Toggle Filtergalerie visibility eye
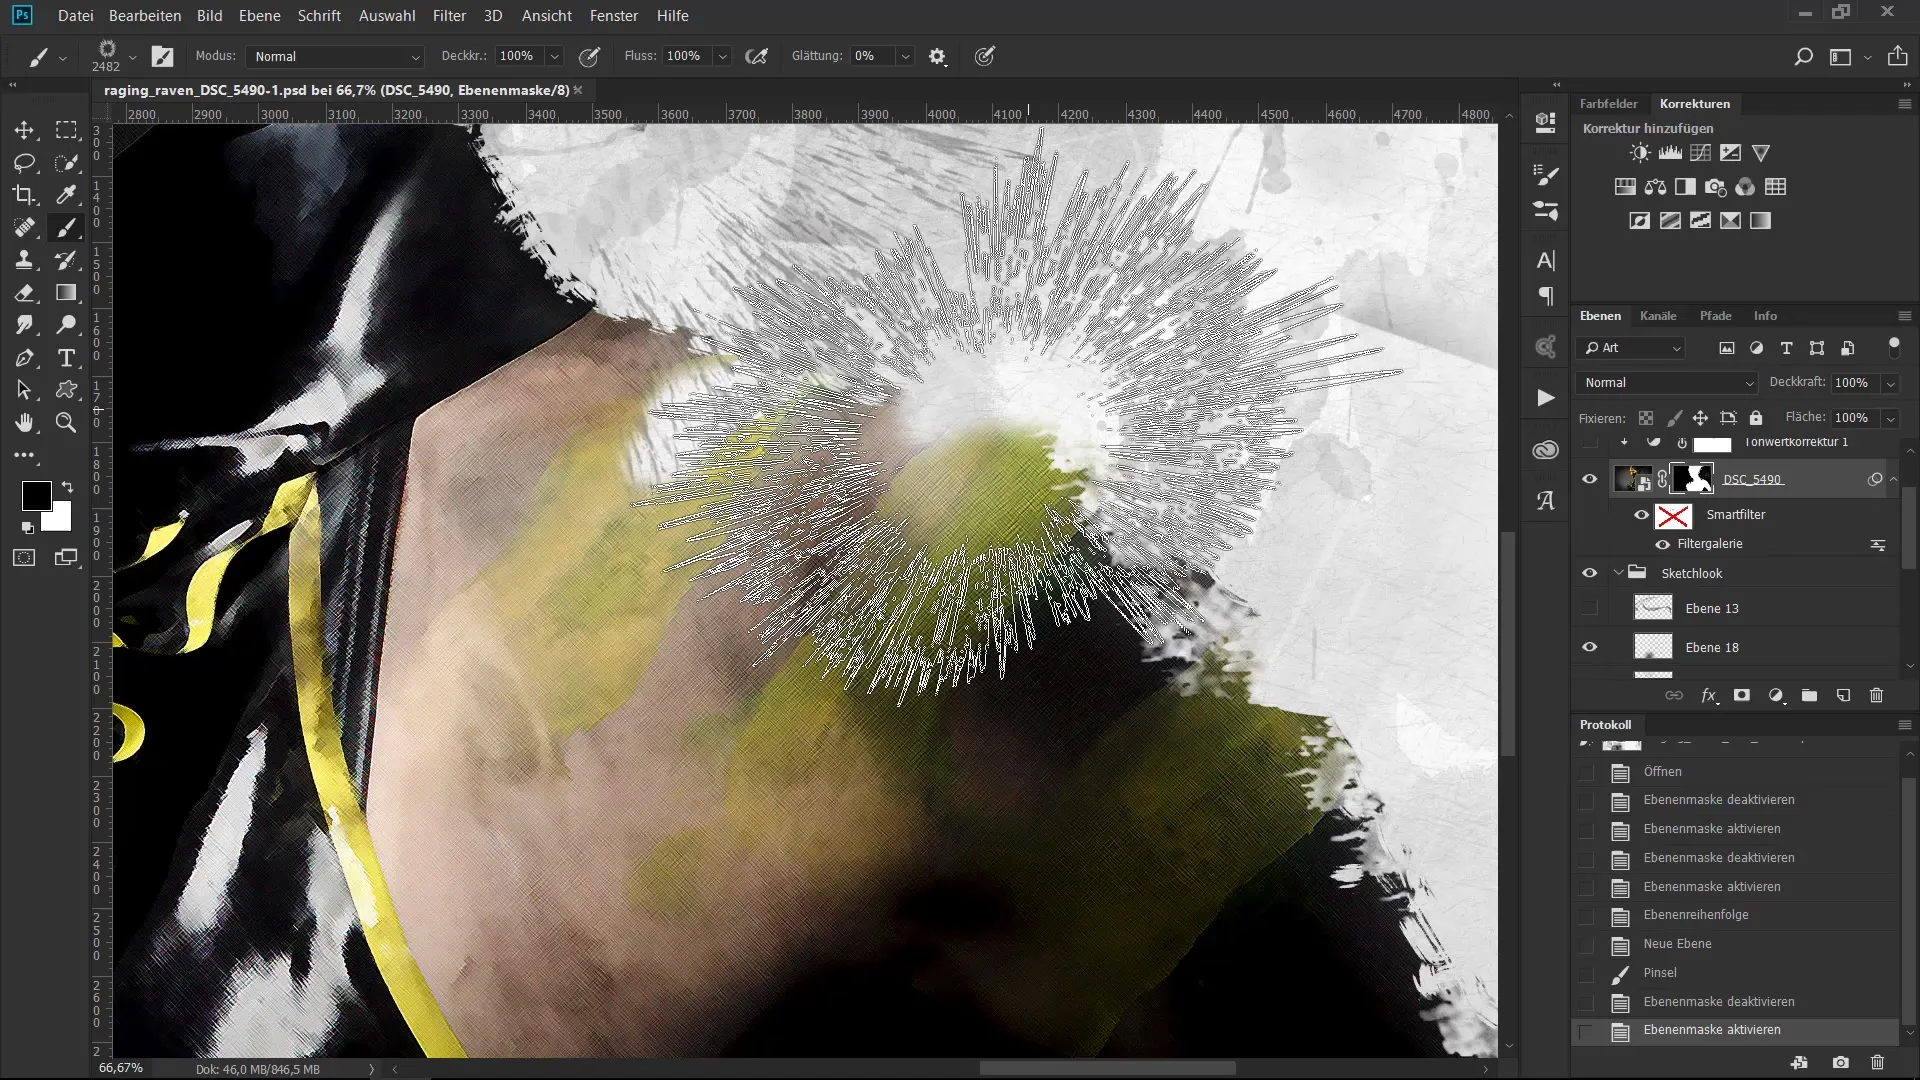The height and width of the screenshot is (1080, 1920). coord(1662,545)
